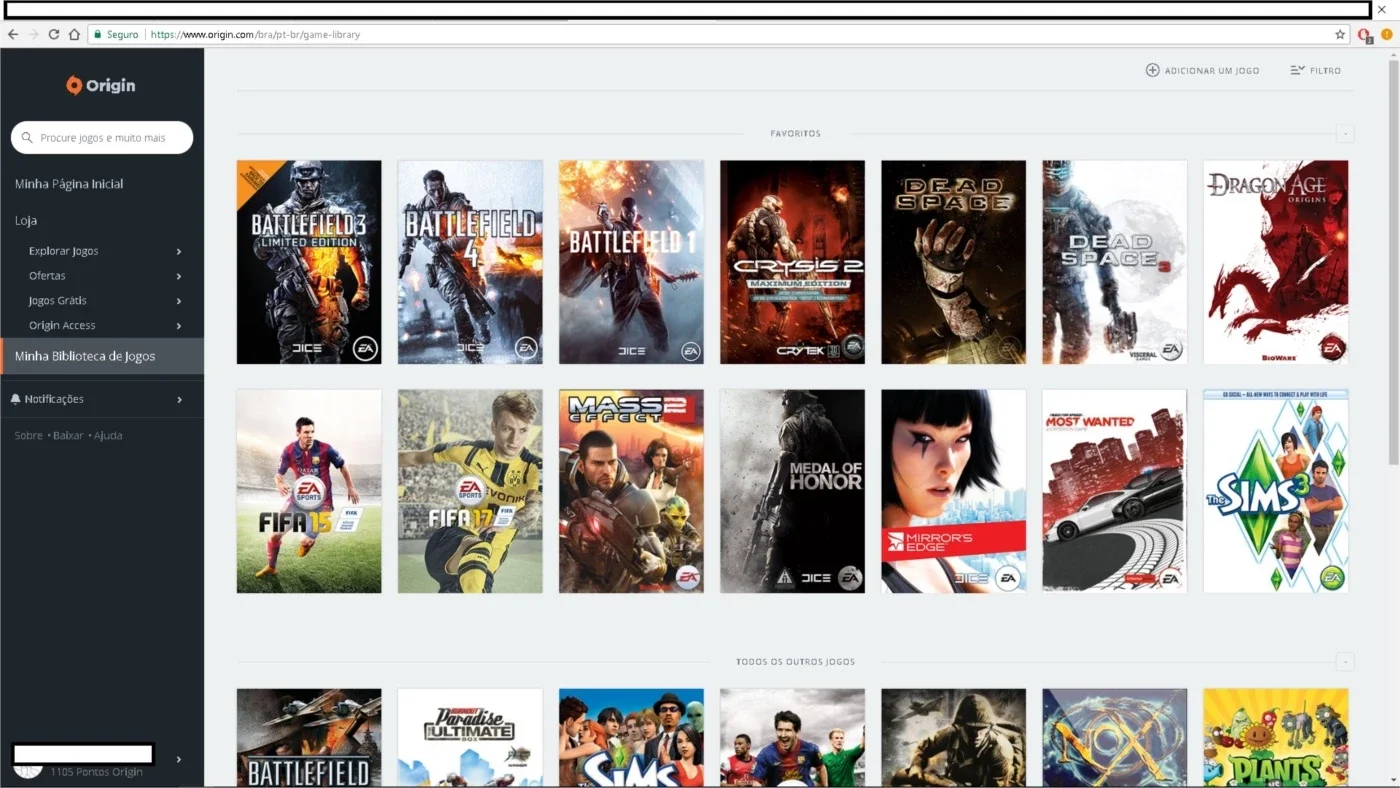Click the browser address bar URL

coord(255,34)
